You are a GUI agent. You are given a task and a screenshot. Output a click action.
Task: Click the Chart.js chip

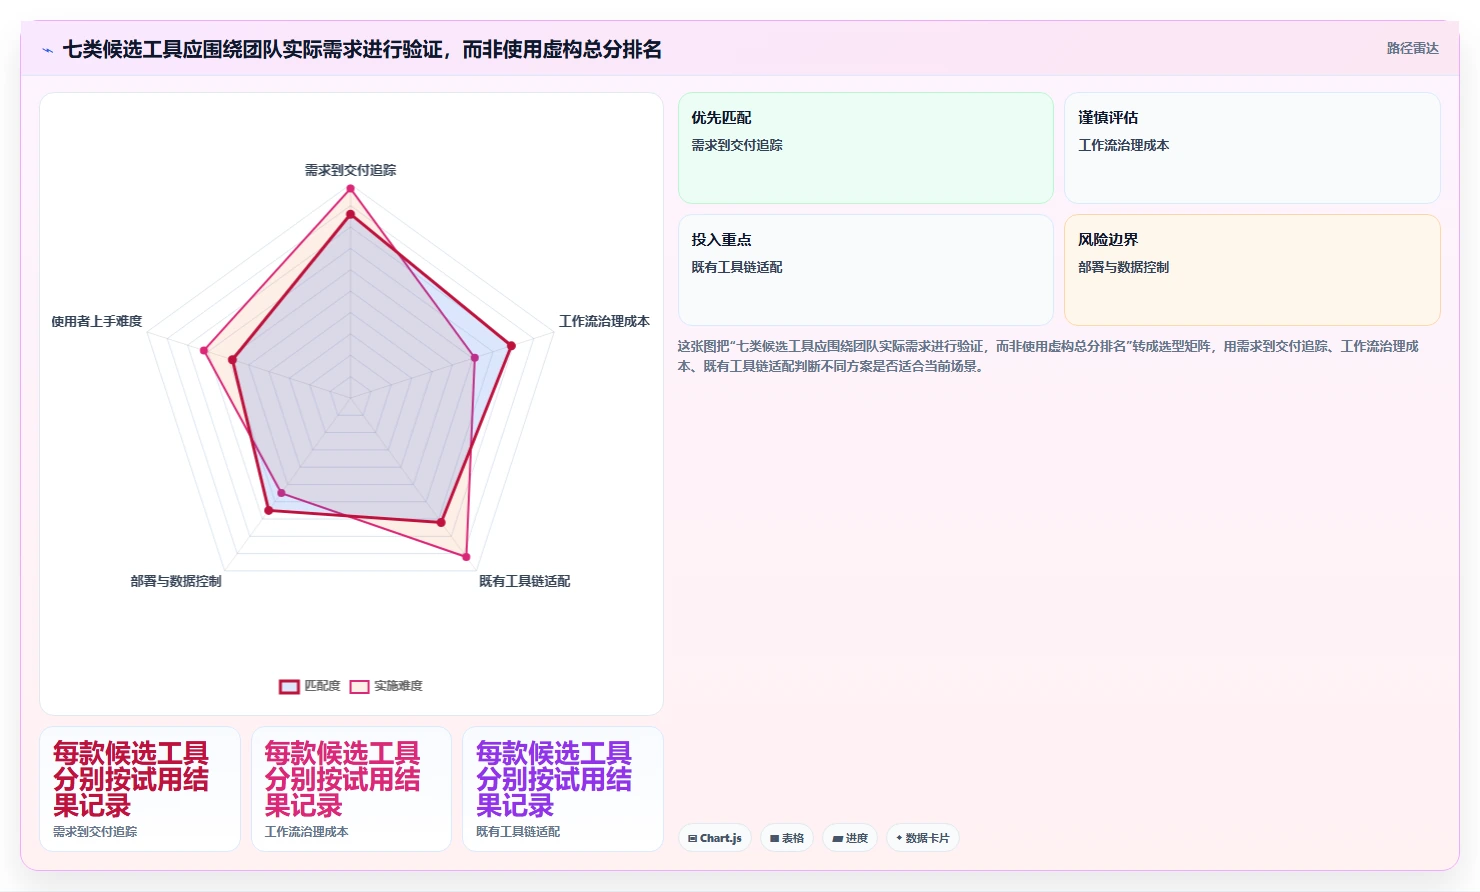click(x=715, y=838)
